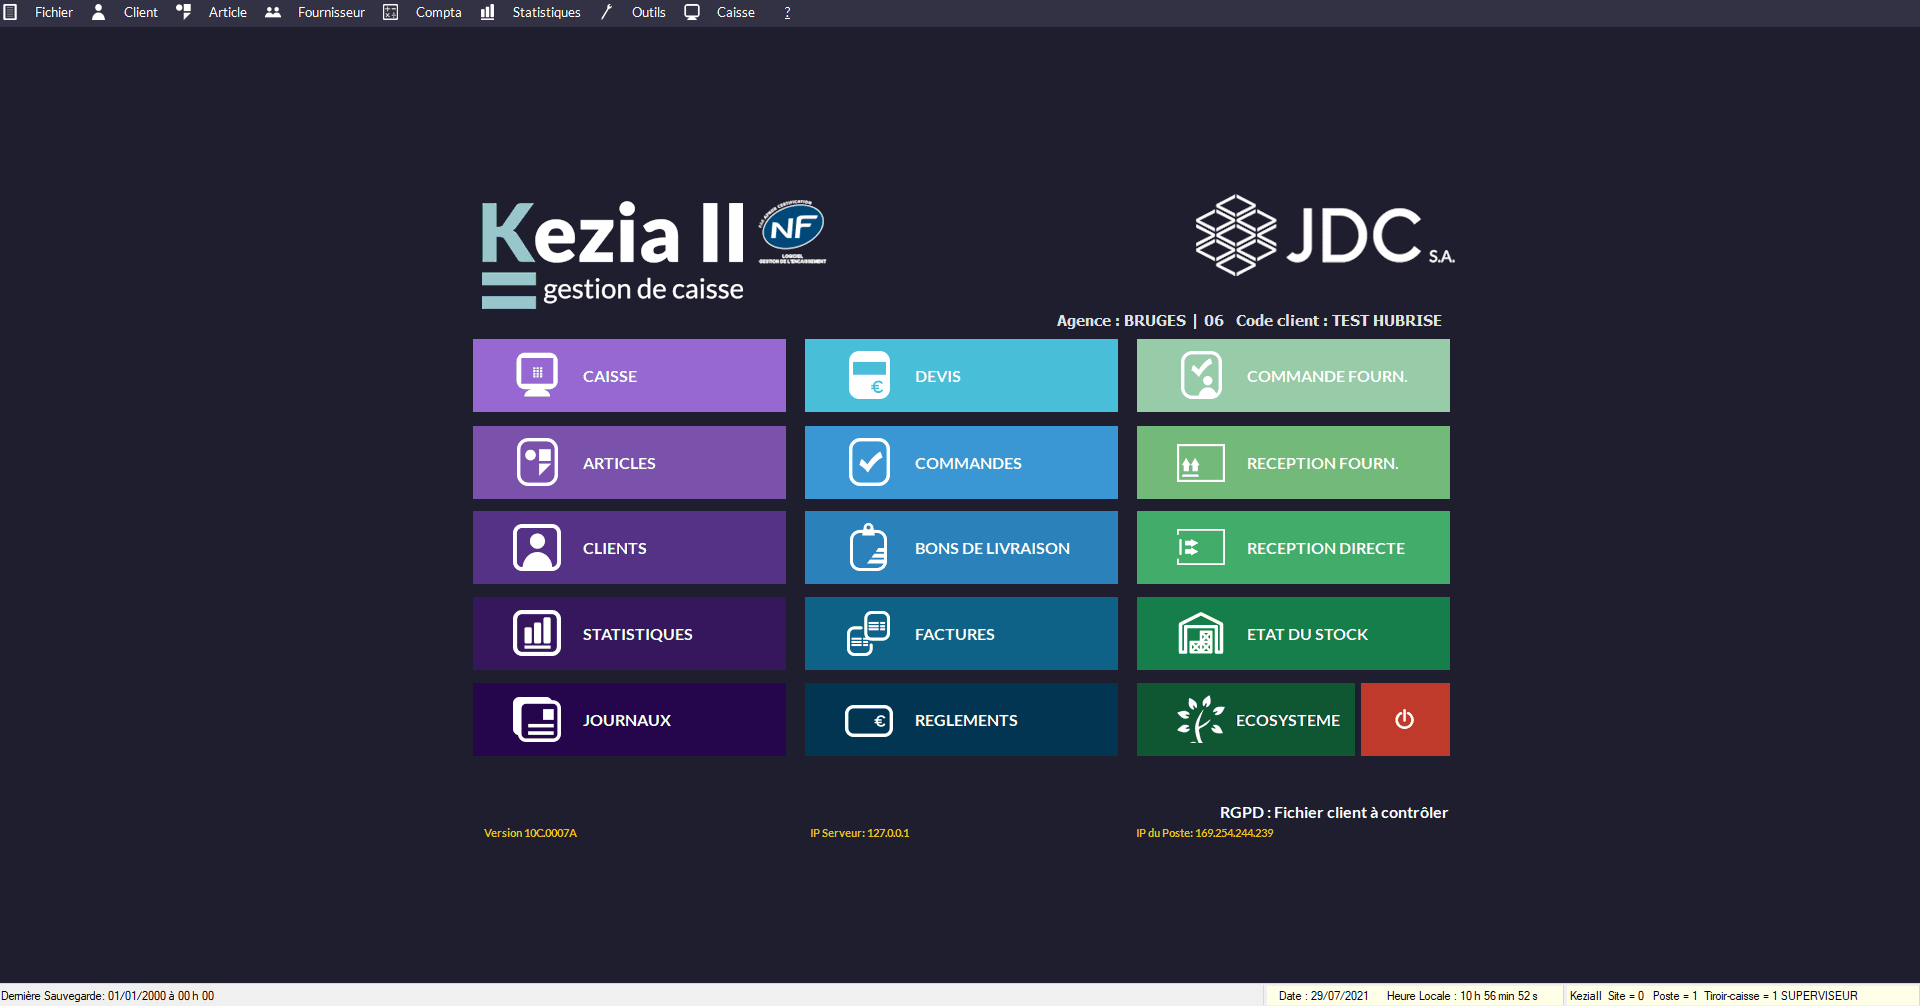The width and height of the screenshot is (1920, 1006).
Task: Open the Compta menu
Action: click(x=439, y=12)
